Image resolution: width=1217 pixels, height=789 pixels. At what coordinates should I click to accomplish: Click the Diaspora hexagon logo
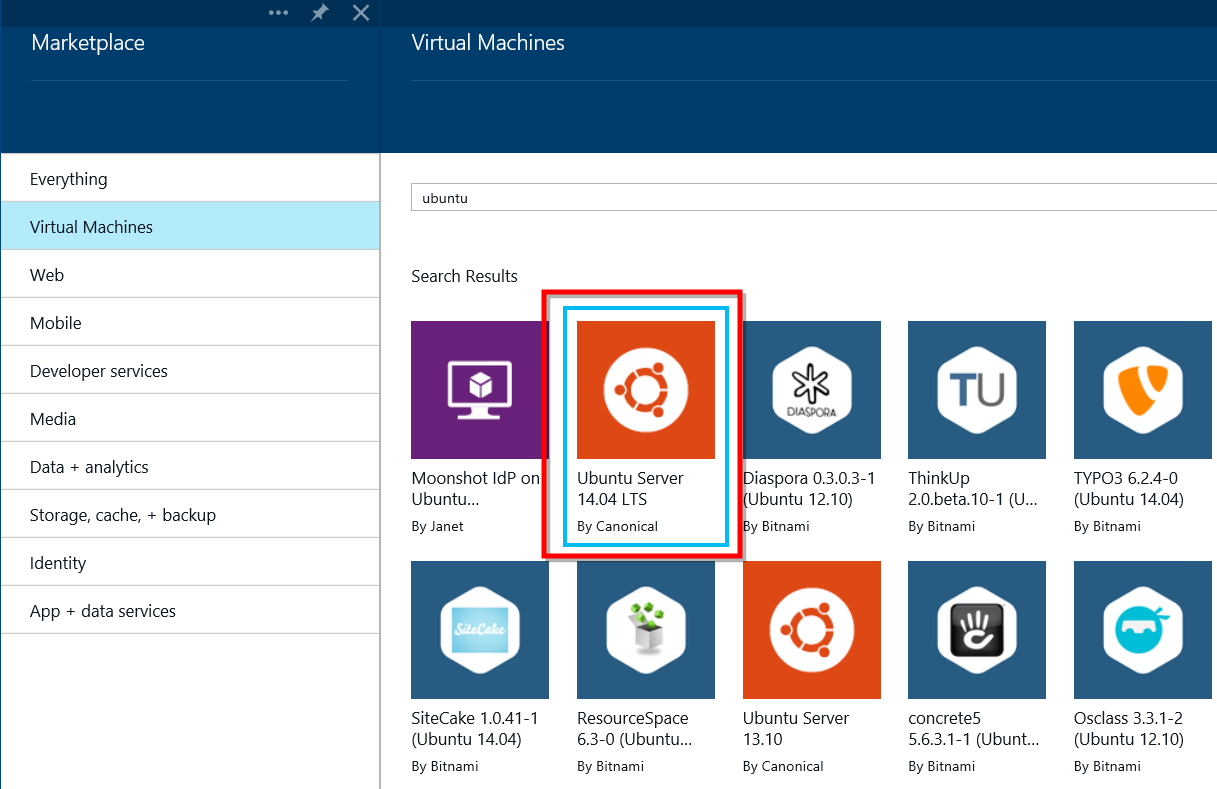click(811, 390)
